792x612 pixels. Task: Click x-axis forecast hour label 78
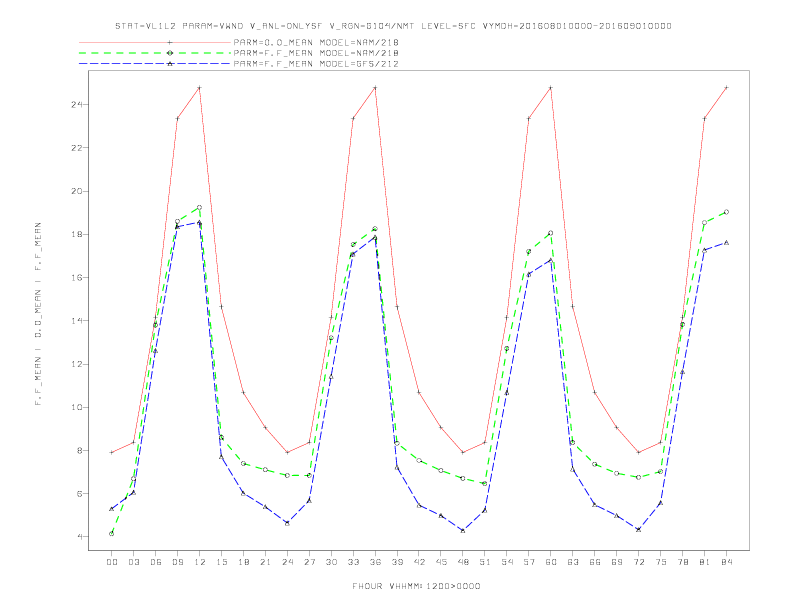click(683, 562)
